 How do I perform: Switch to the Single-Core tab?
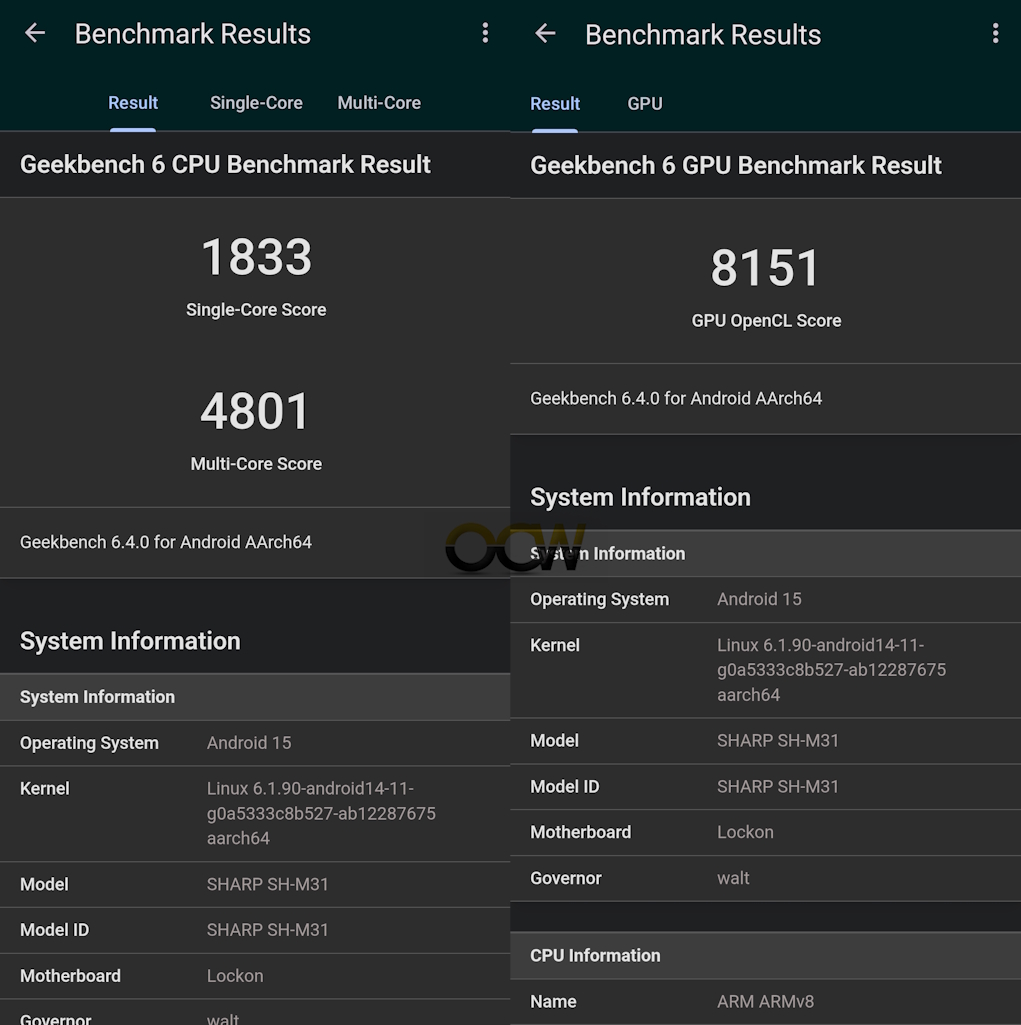pyautogui.click(x=256, y=103)
